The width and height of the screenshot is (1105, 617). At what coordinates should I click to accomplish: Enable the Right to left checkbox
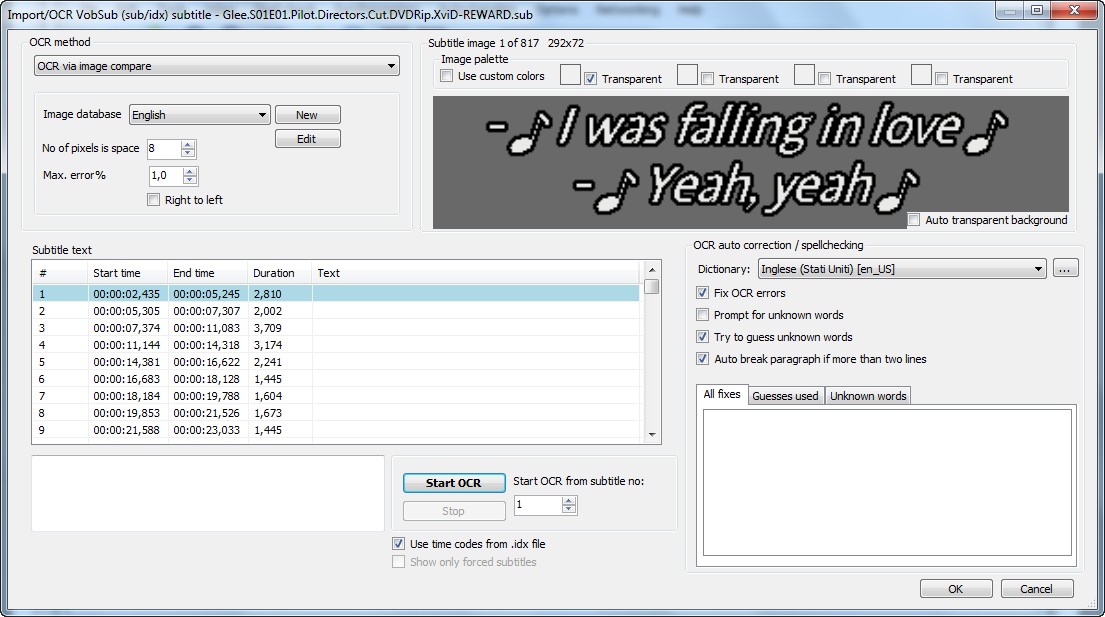point(153,200)
